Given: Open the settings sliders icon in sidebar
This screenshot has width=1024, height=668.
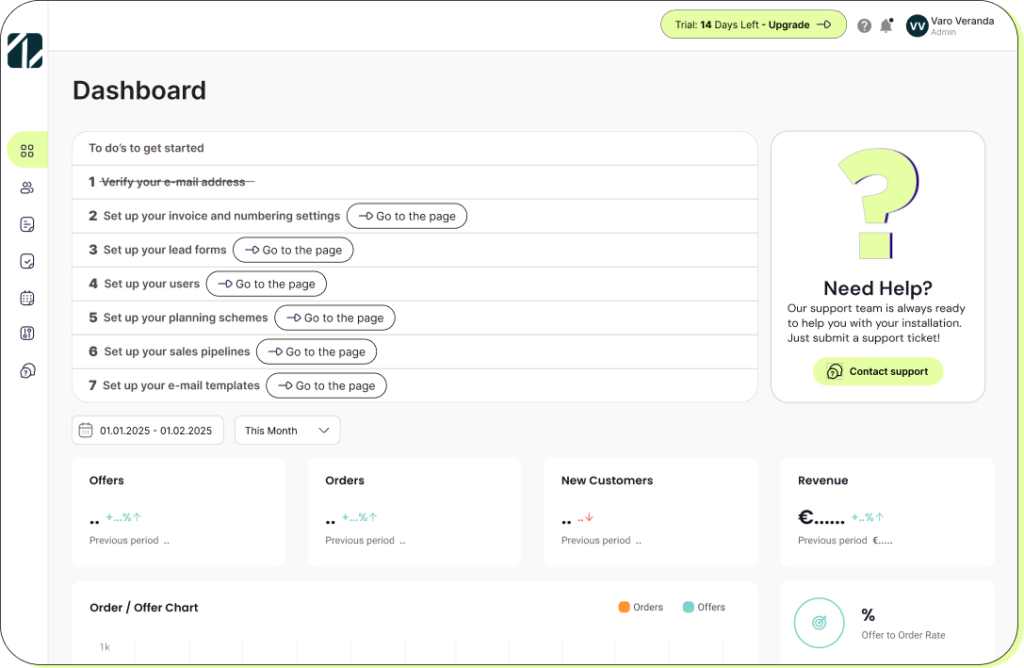Looking at the screenshot, I should [27, 334].
